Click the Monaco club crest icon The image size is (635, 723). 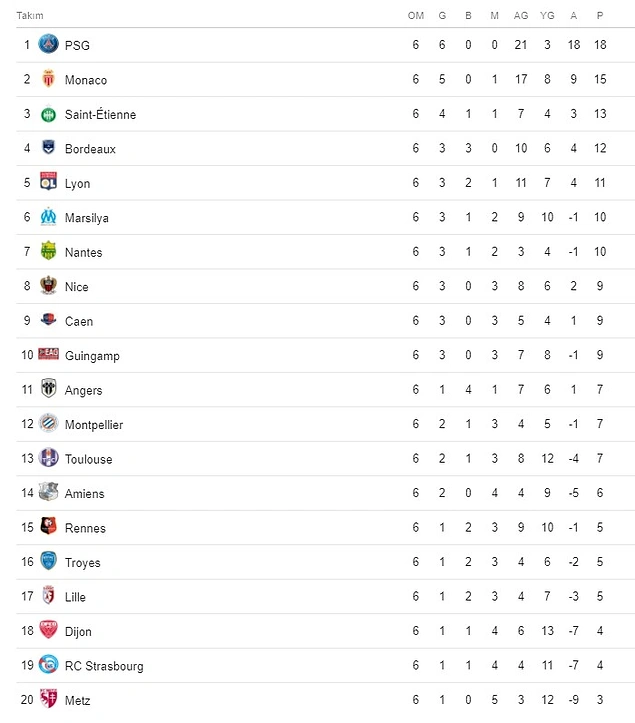point(48,79)
